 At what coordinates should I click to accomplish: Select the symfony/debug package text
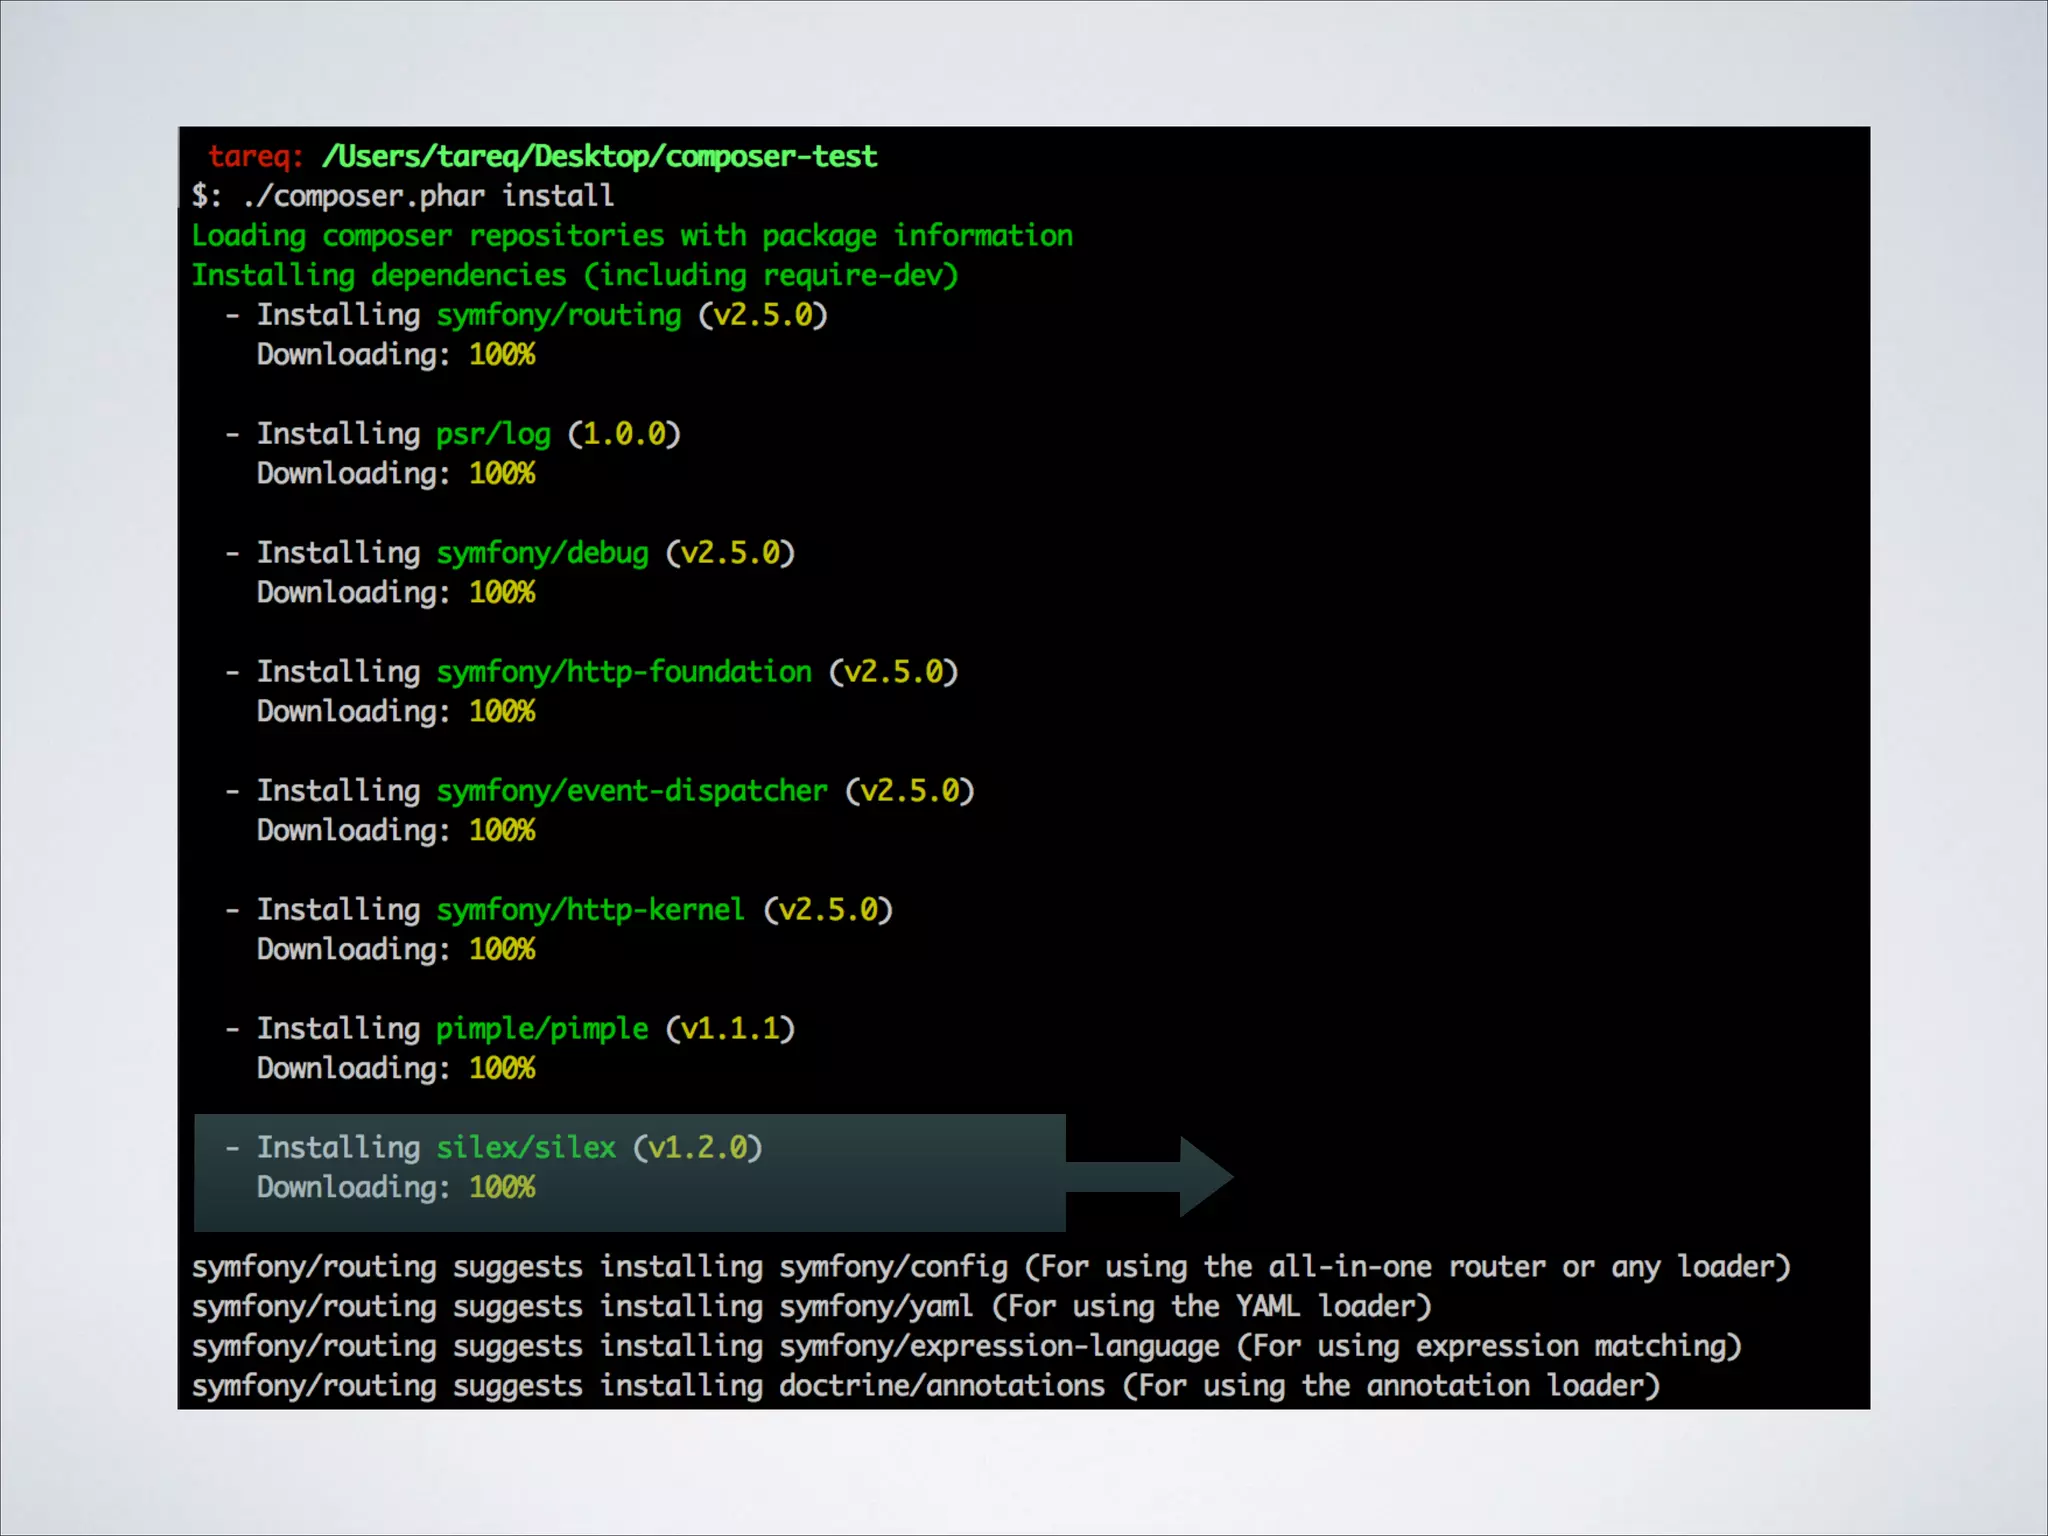pos(542,554)
